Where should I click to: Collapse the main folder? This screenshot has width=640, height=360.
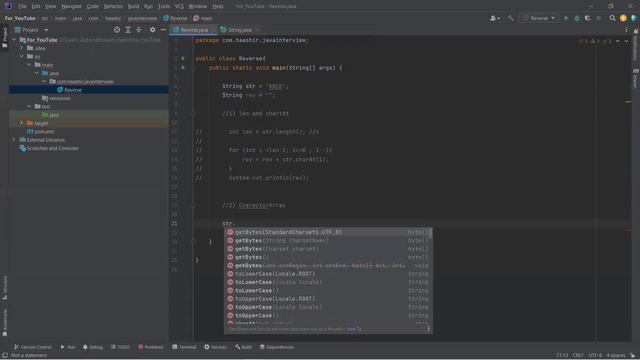(x=29, y=65)
